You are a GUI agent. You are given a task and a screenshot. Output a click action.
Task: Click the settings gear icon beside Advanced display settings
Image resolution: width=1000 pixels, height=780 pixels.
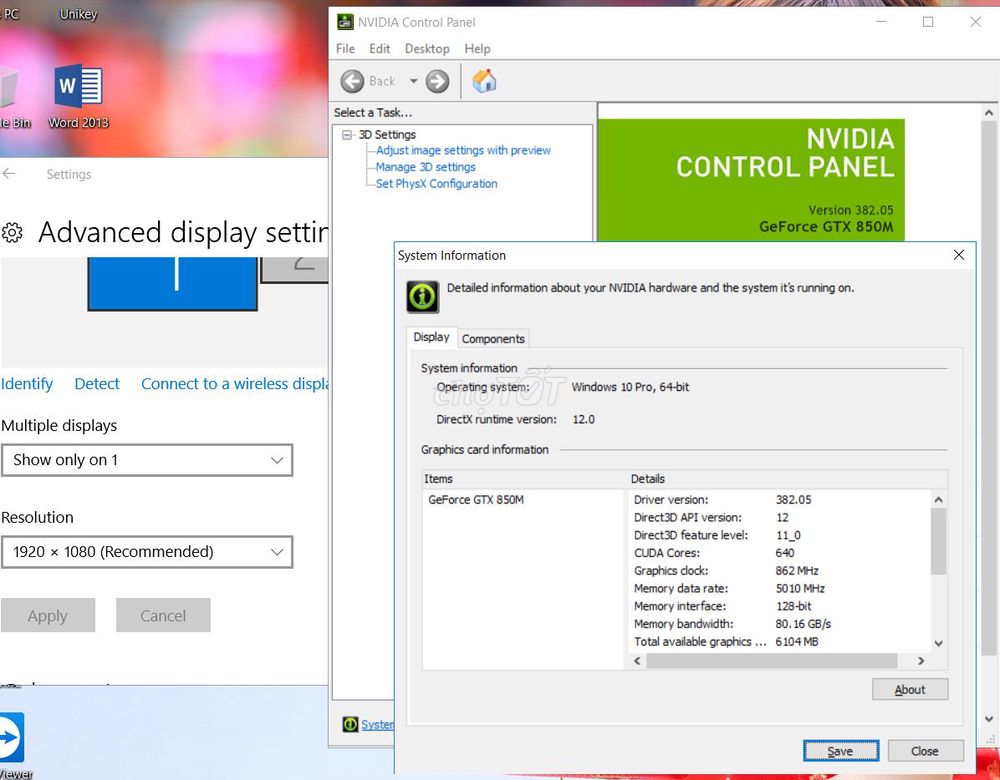click(x=12, y=233)
